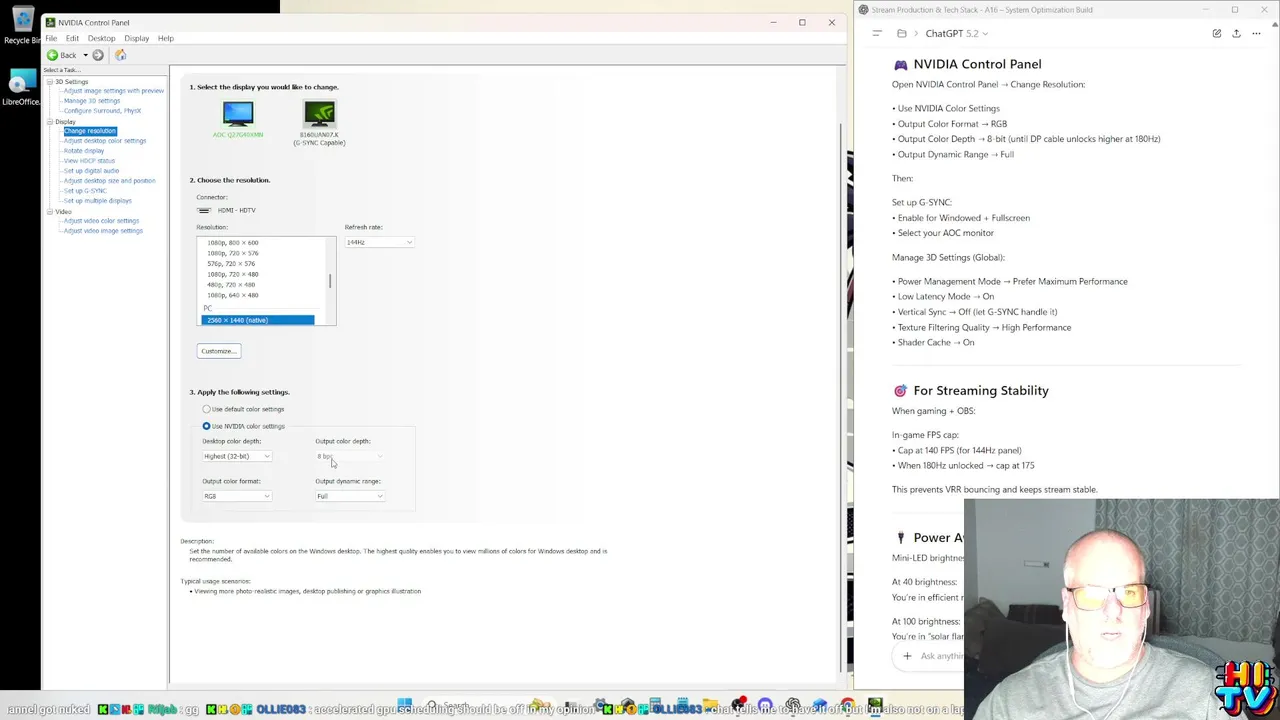Image resolution: width=1280 pixels, height=720 pixels.
Task: Select Use default color settings radio
Action: (x=206, y=409)
